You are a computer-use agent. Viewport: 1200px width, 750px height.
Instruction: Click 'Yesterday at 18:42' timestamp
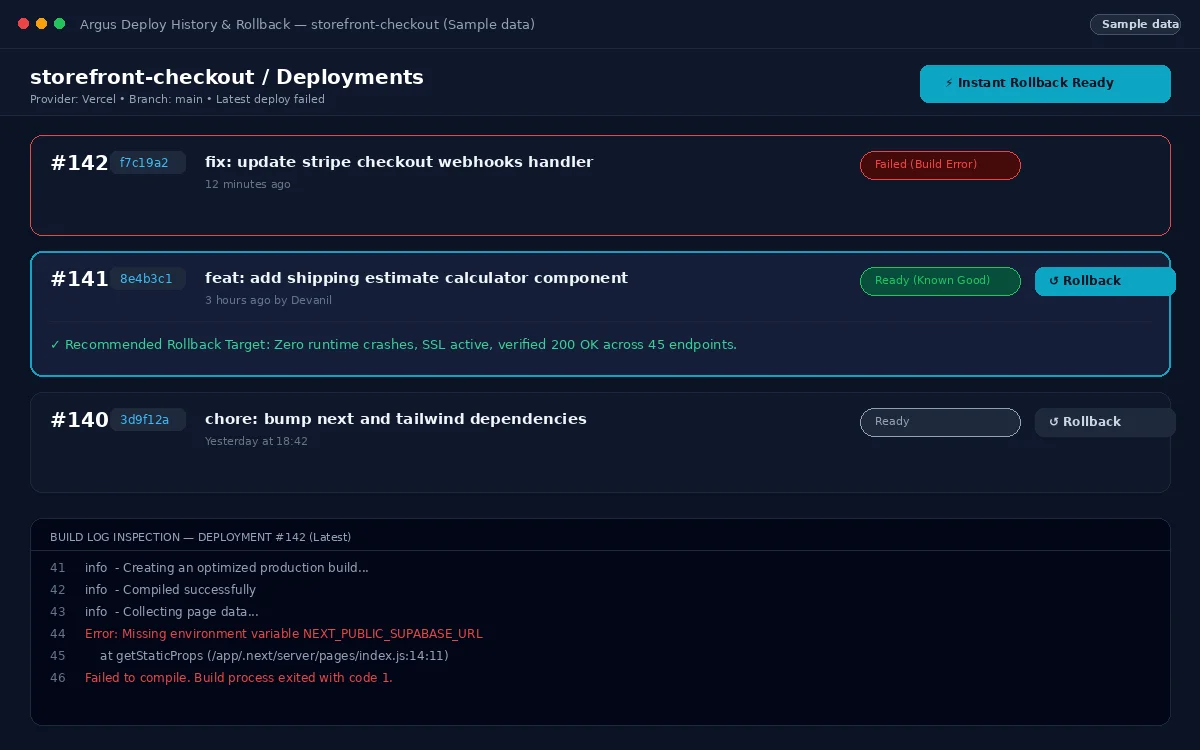tap(256, 441)
